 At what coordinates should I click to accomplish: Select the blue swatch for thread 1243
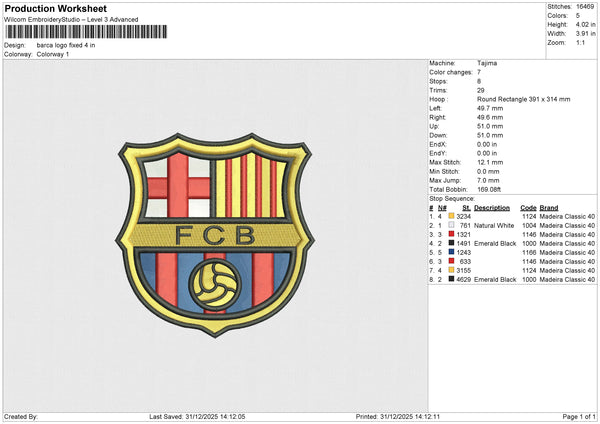(451, 251)
